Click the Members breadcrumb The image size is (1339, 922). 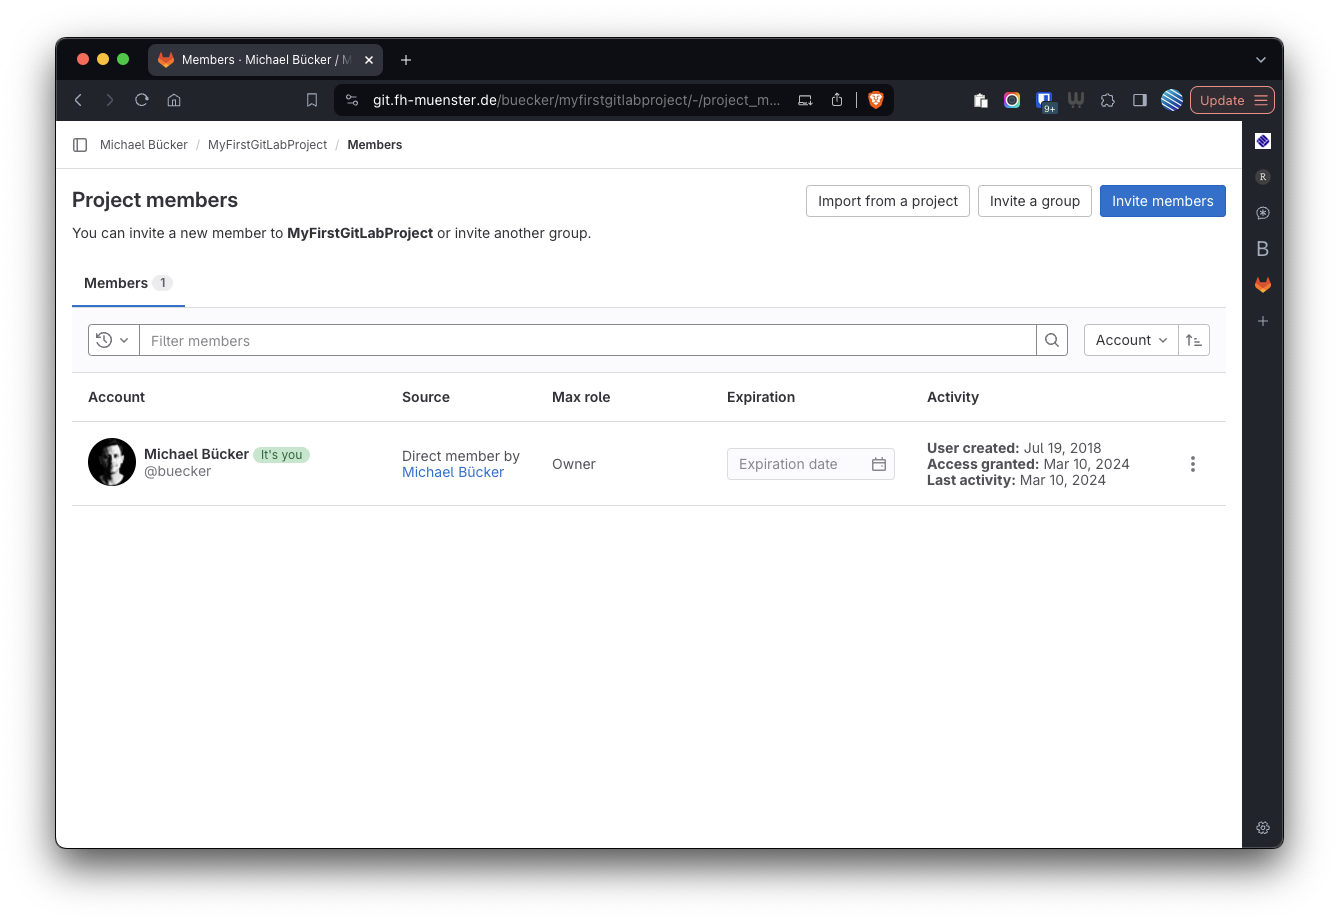[x=375, y=145]
